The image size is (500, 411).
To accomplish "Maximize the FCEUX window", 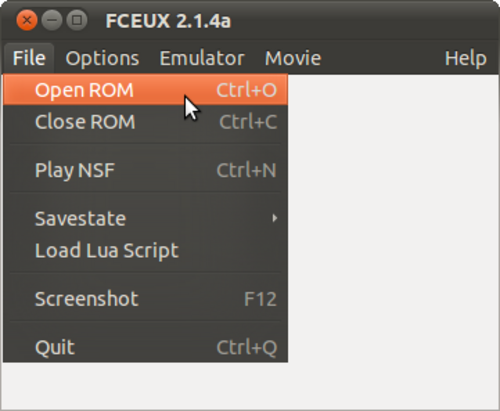I will coord(77,20).
